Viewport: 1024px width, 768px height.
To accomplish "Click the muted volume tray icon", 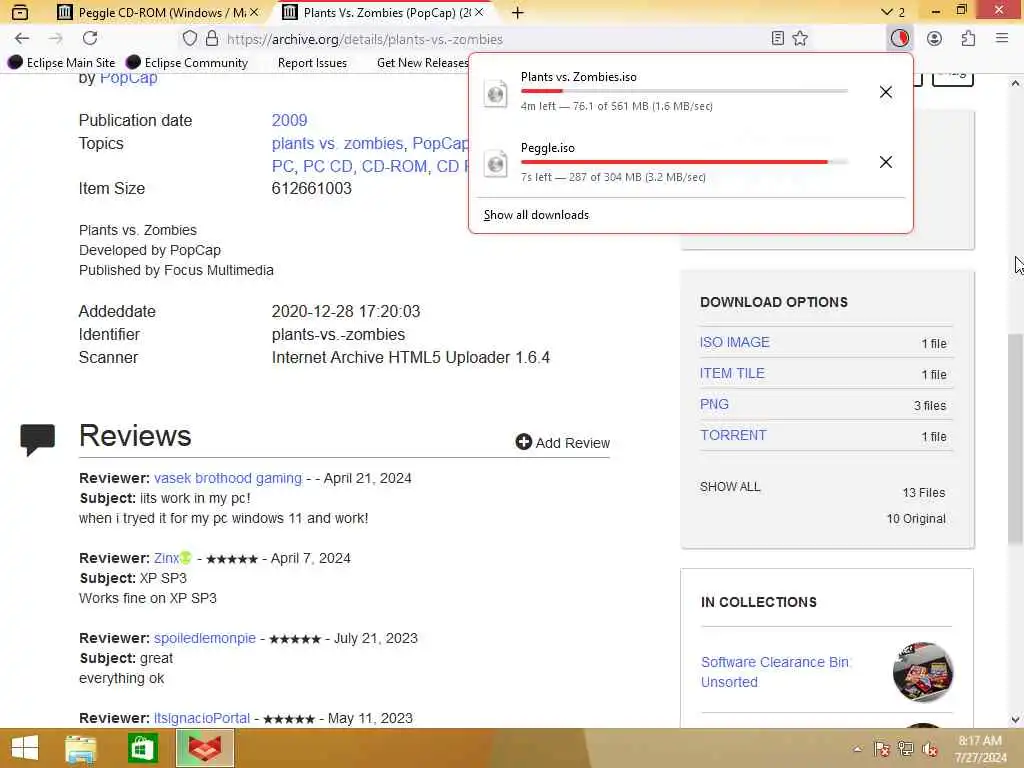I will [930, 748].
